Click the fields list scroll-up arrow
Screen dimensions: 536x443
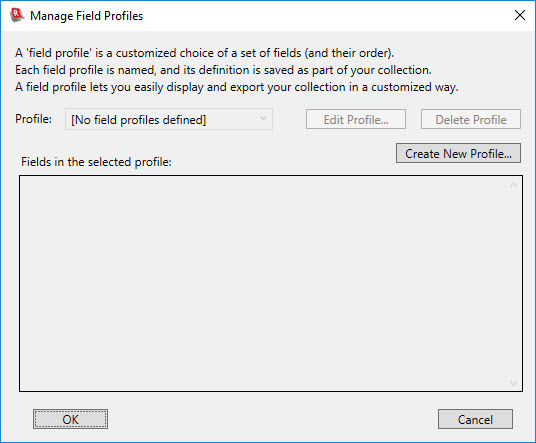pyautogui.click(x=513, y=186)
